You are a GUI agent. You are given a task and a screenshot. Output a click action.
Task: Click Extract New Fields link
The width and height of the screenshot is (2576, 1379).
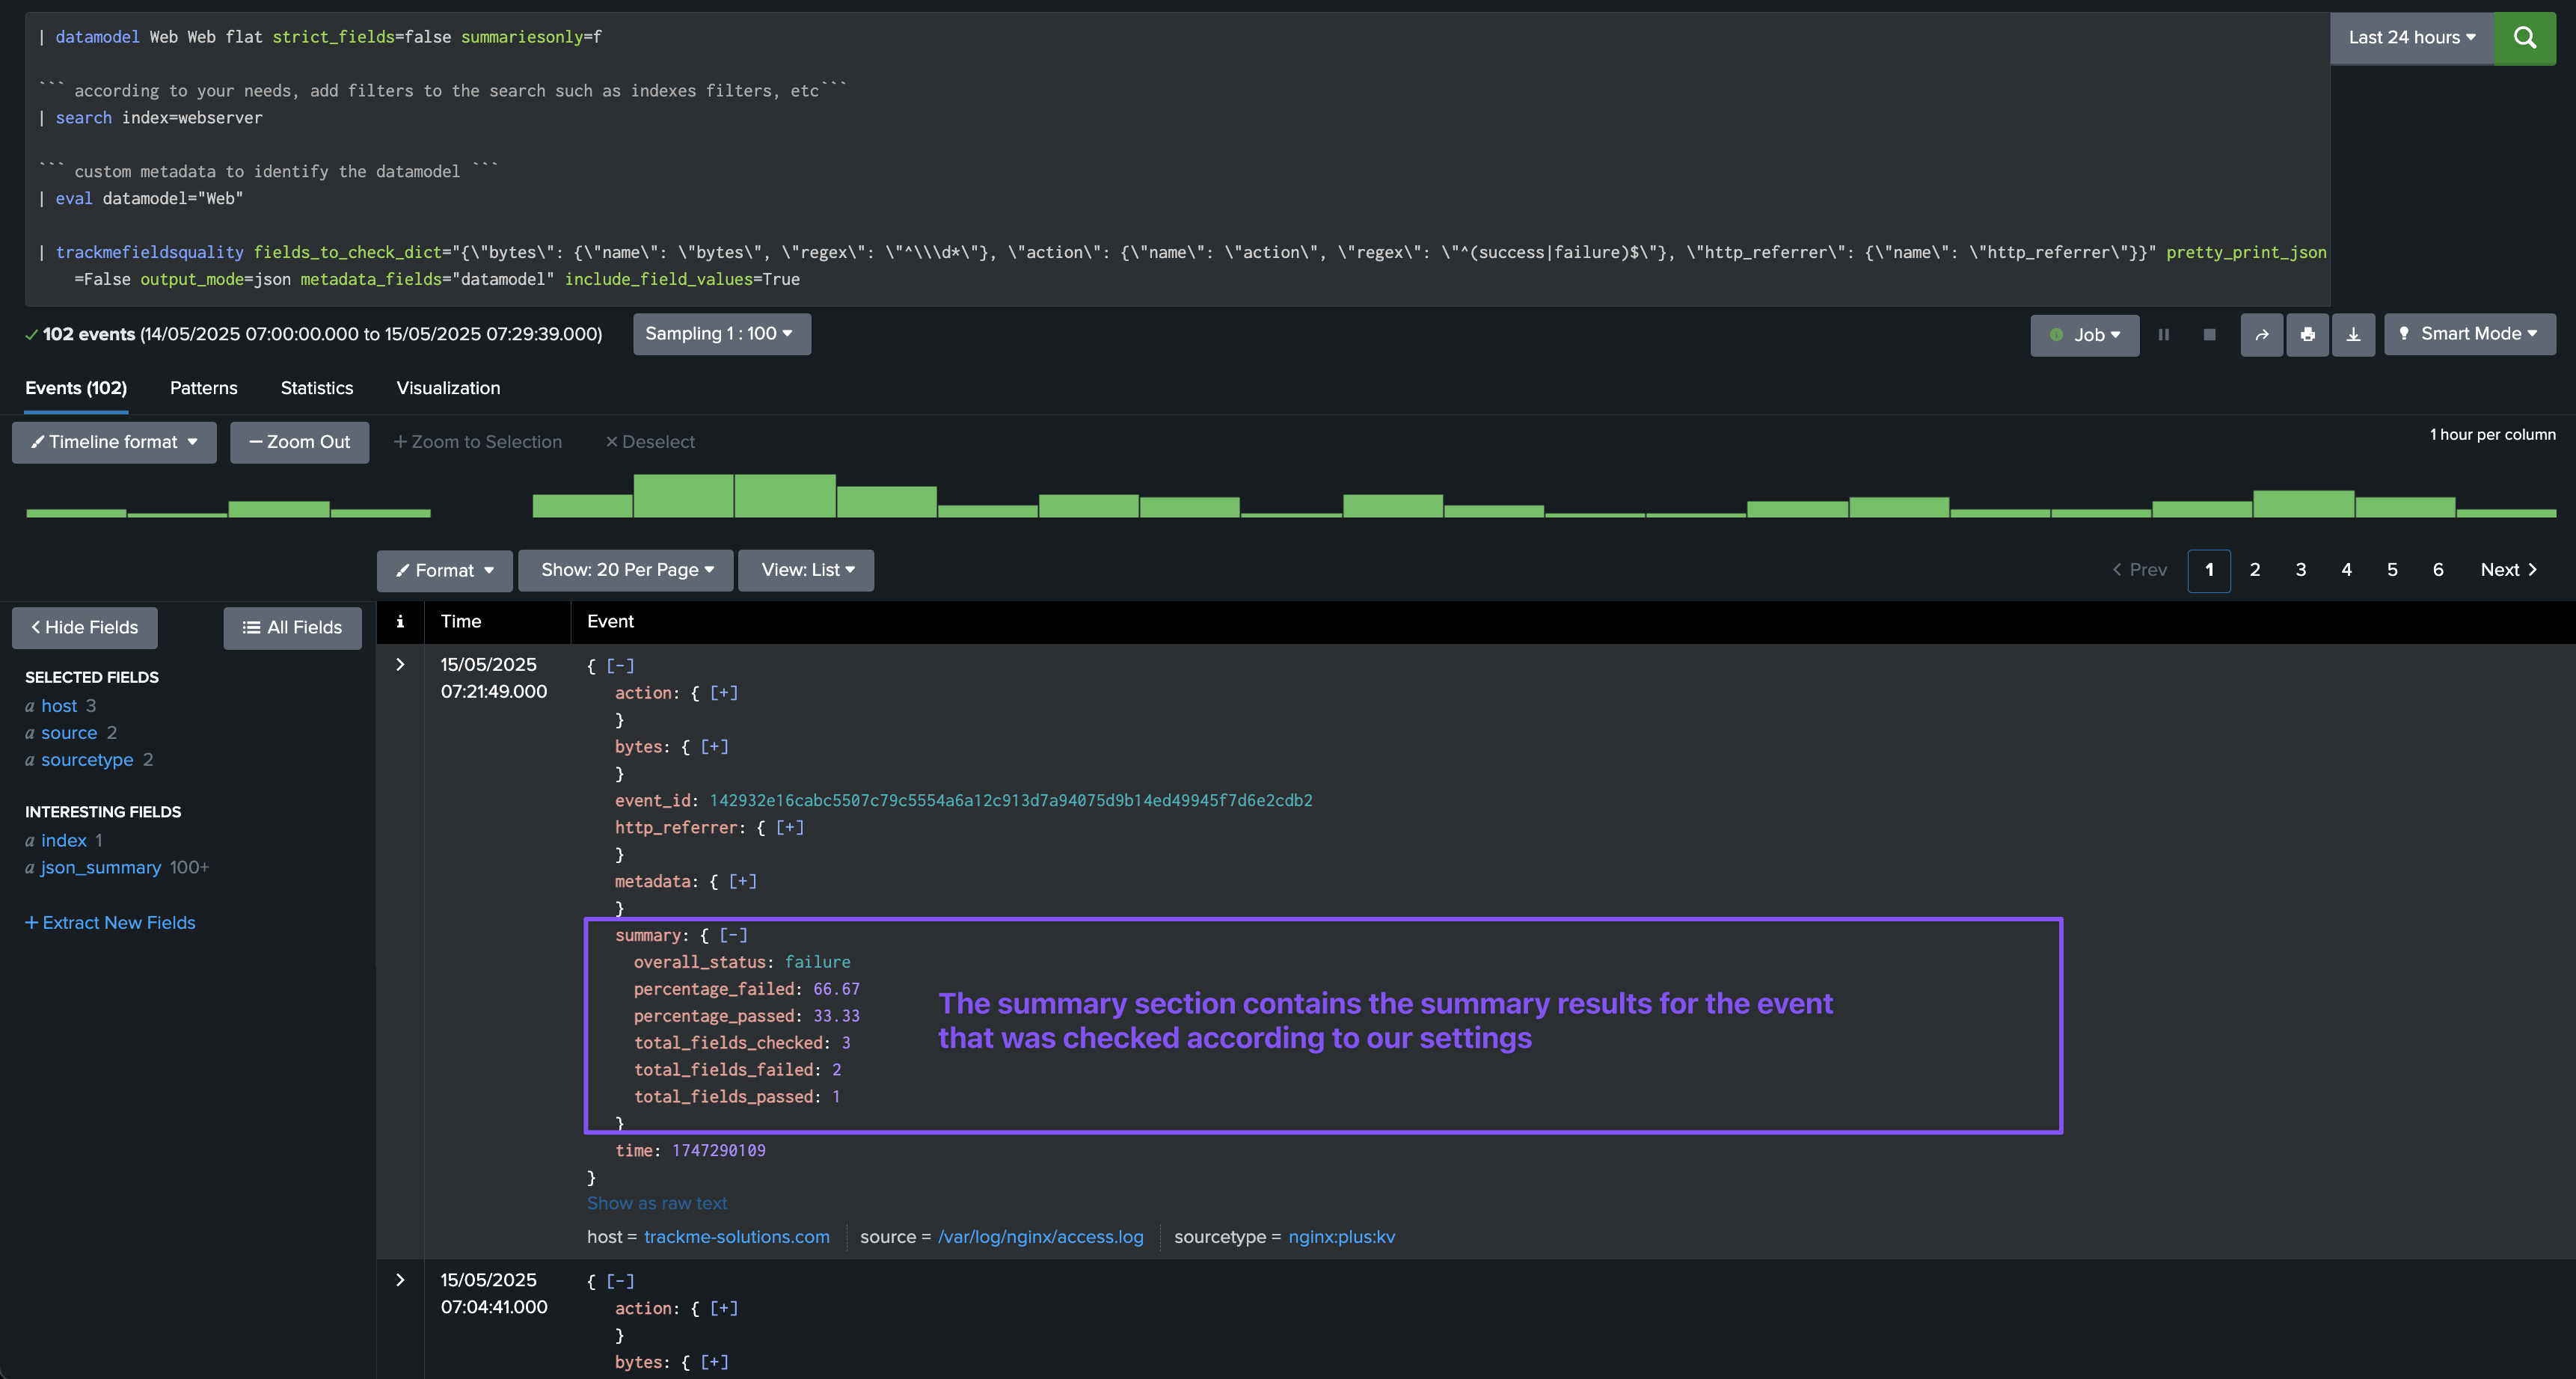click(x=110, y=923)
